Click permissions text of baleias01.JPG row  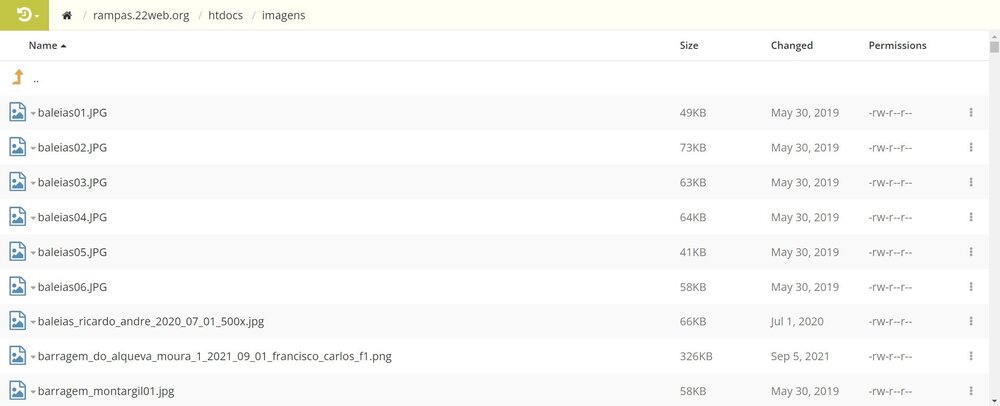890,113
